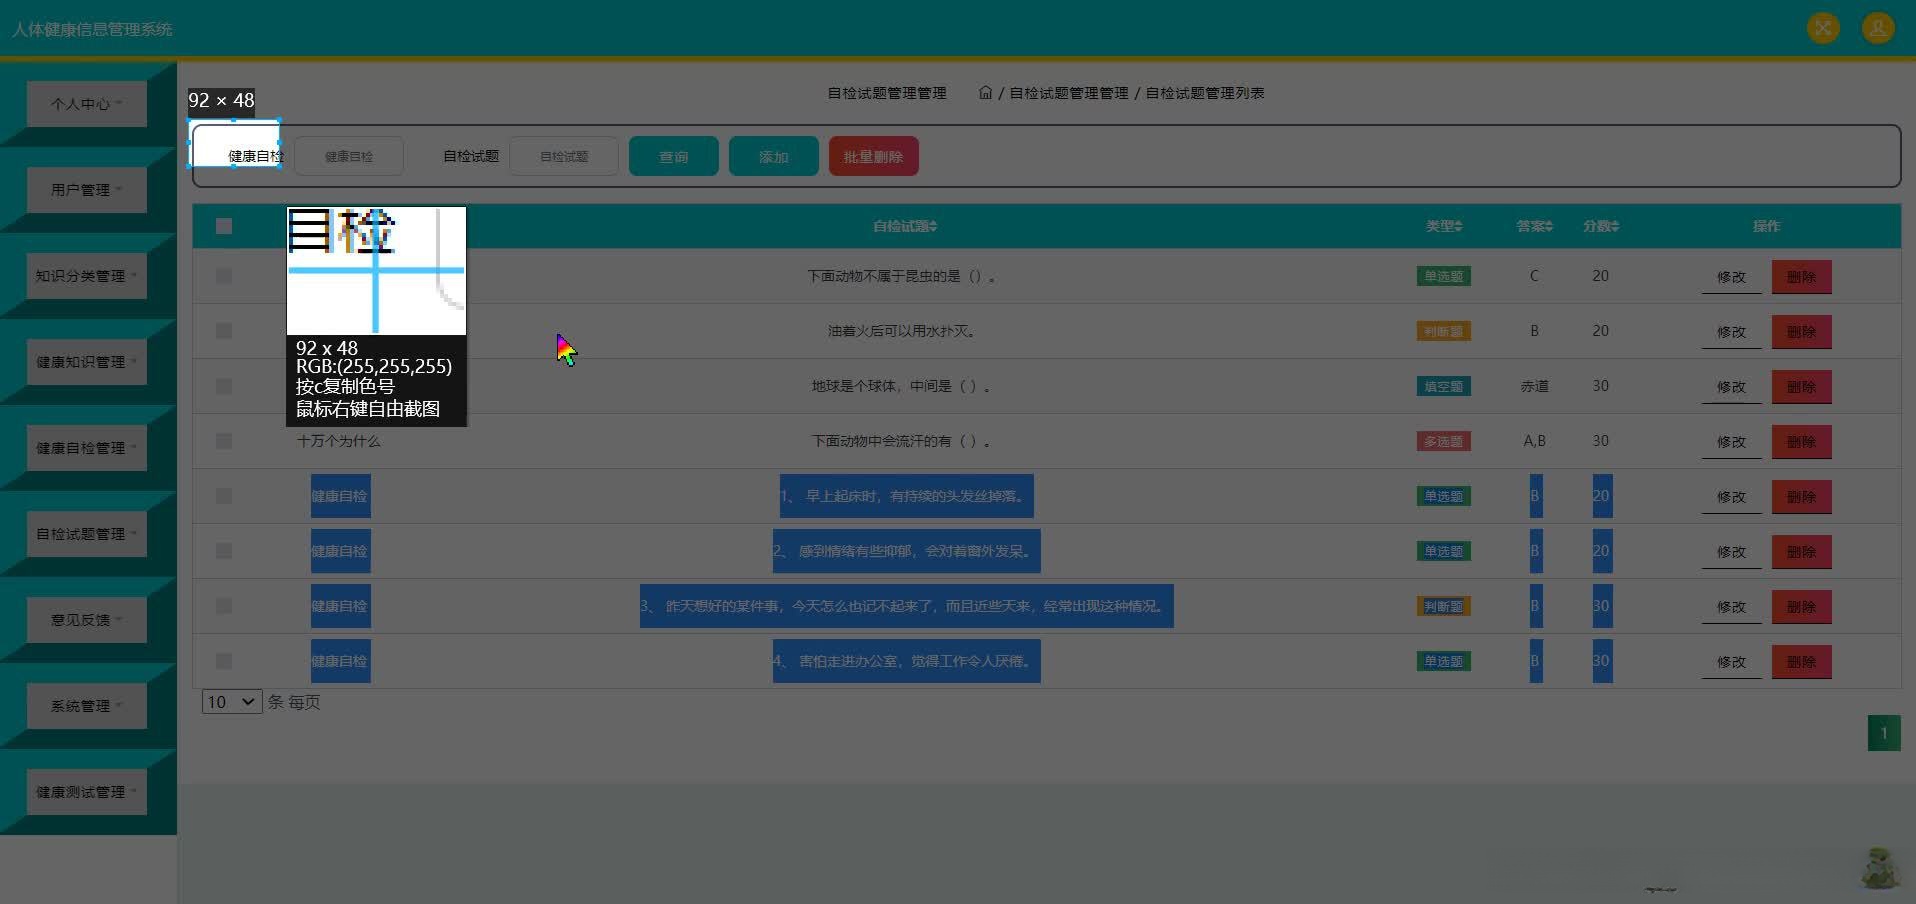The image size is (1916, 904).
Task: Check the row for 昨天想好的某件事
Action: point(224,606)
